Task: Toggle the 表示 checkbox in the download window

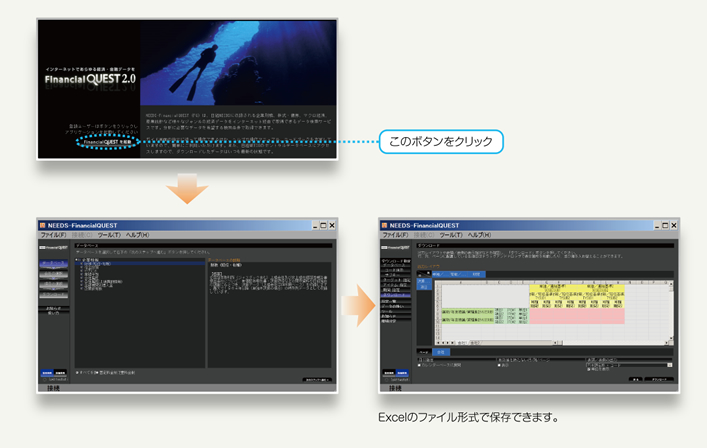Action: (499, 365)
